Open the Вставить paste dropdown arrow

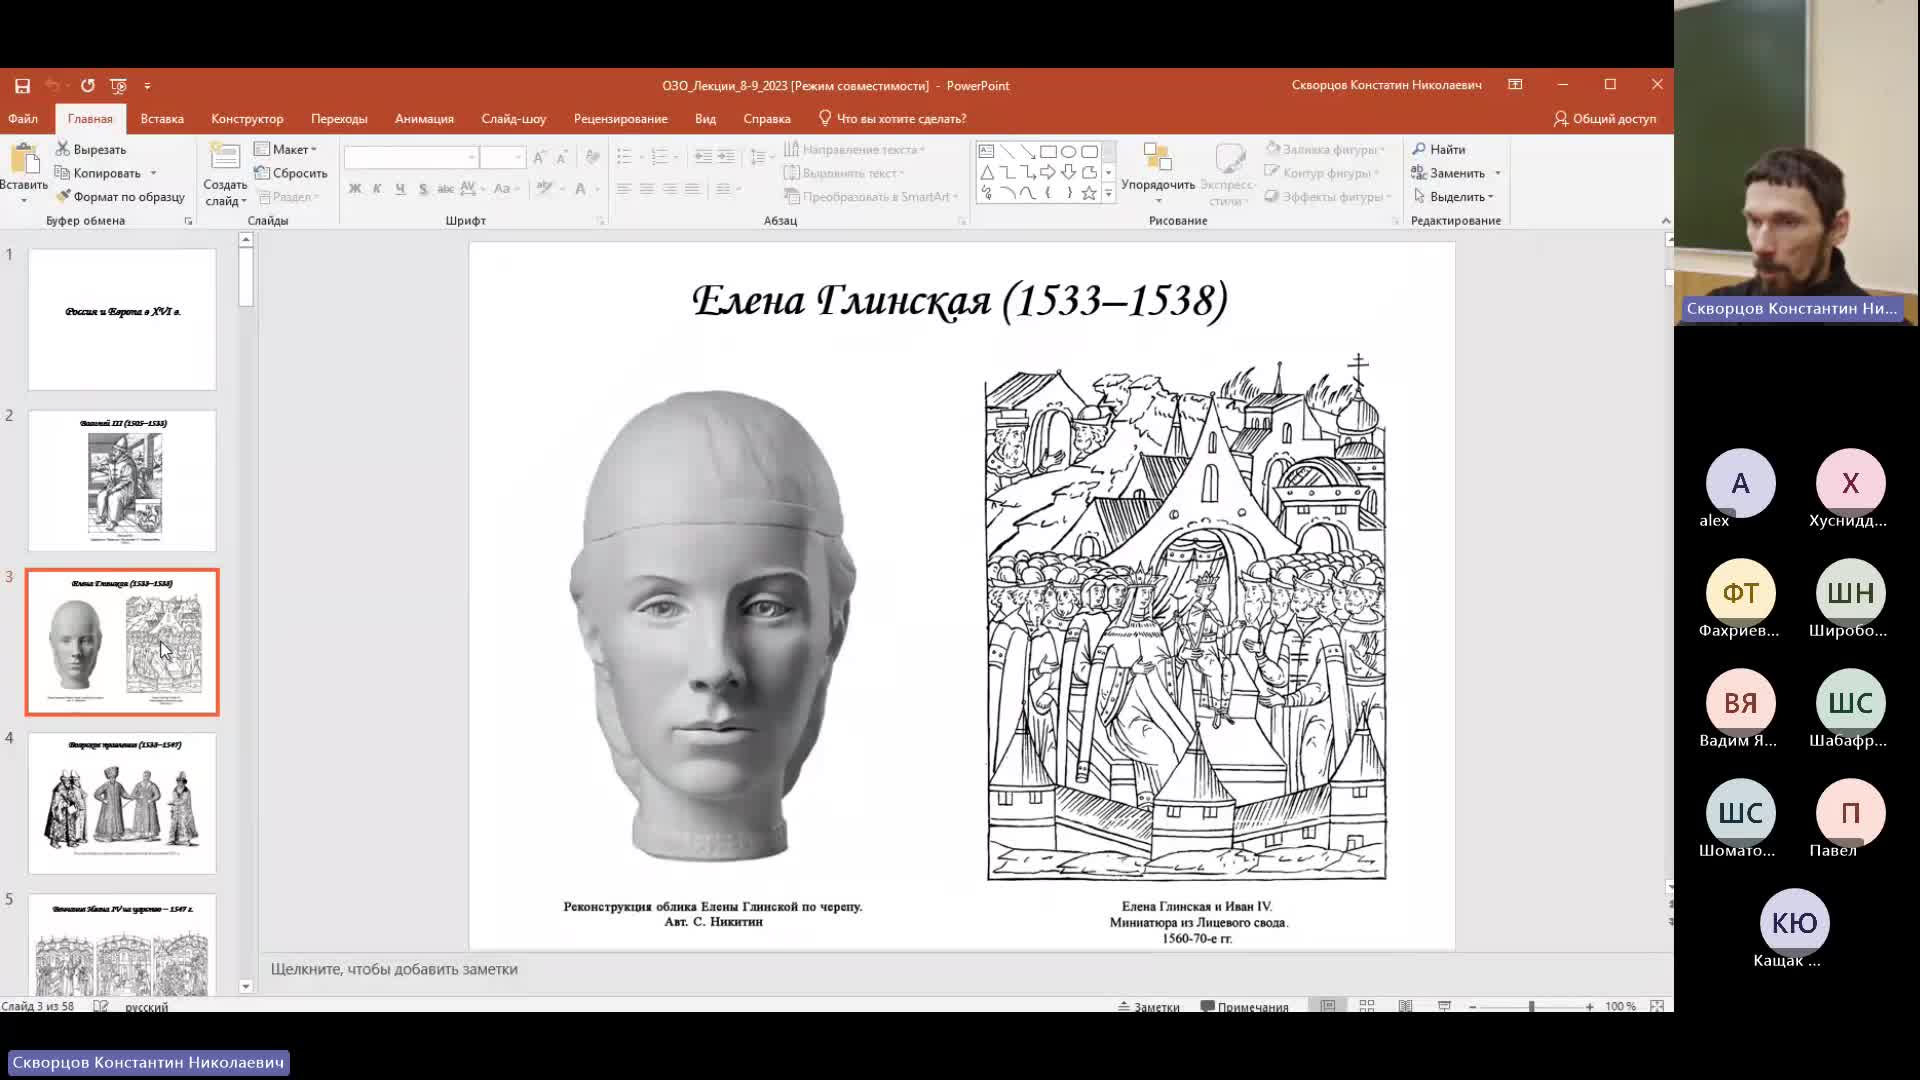click(23, 200)
